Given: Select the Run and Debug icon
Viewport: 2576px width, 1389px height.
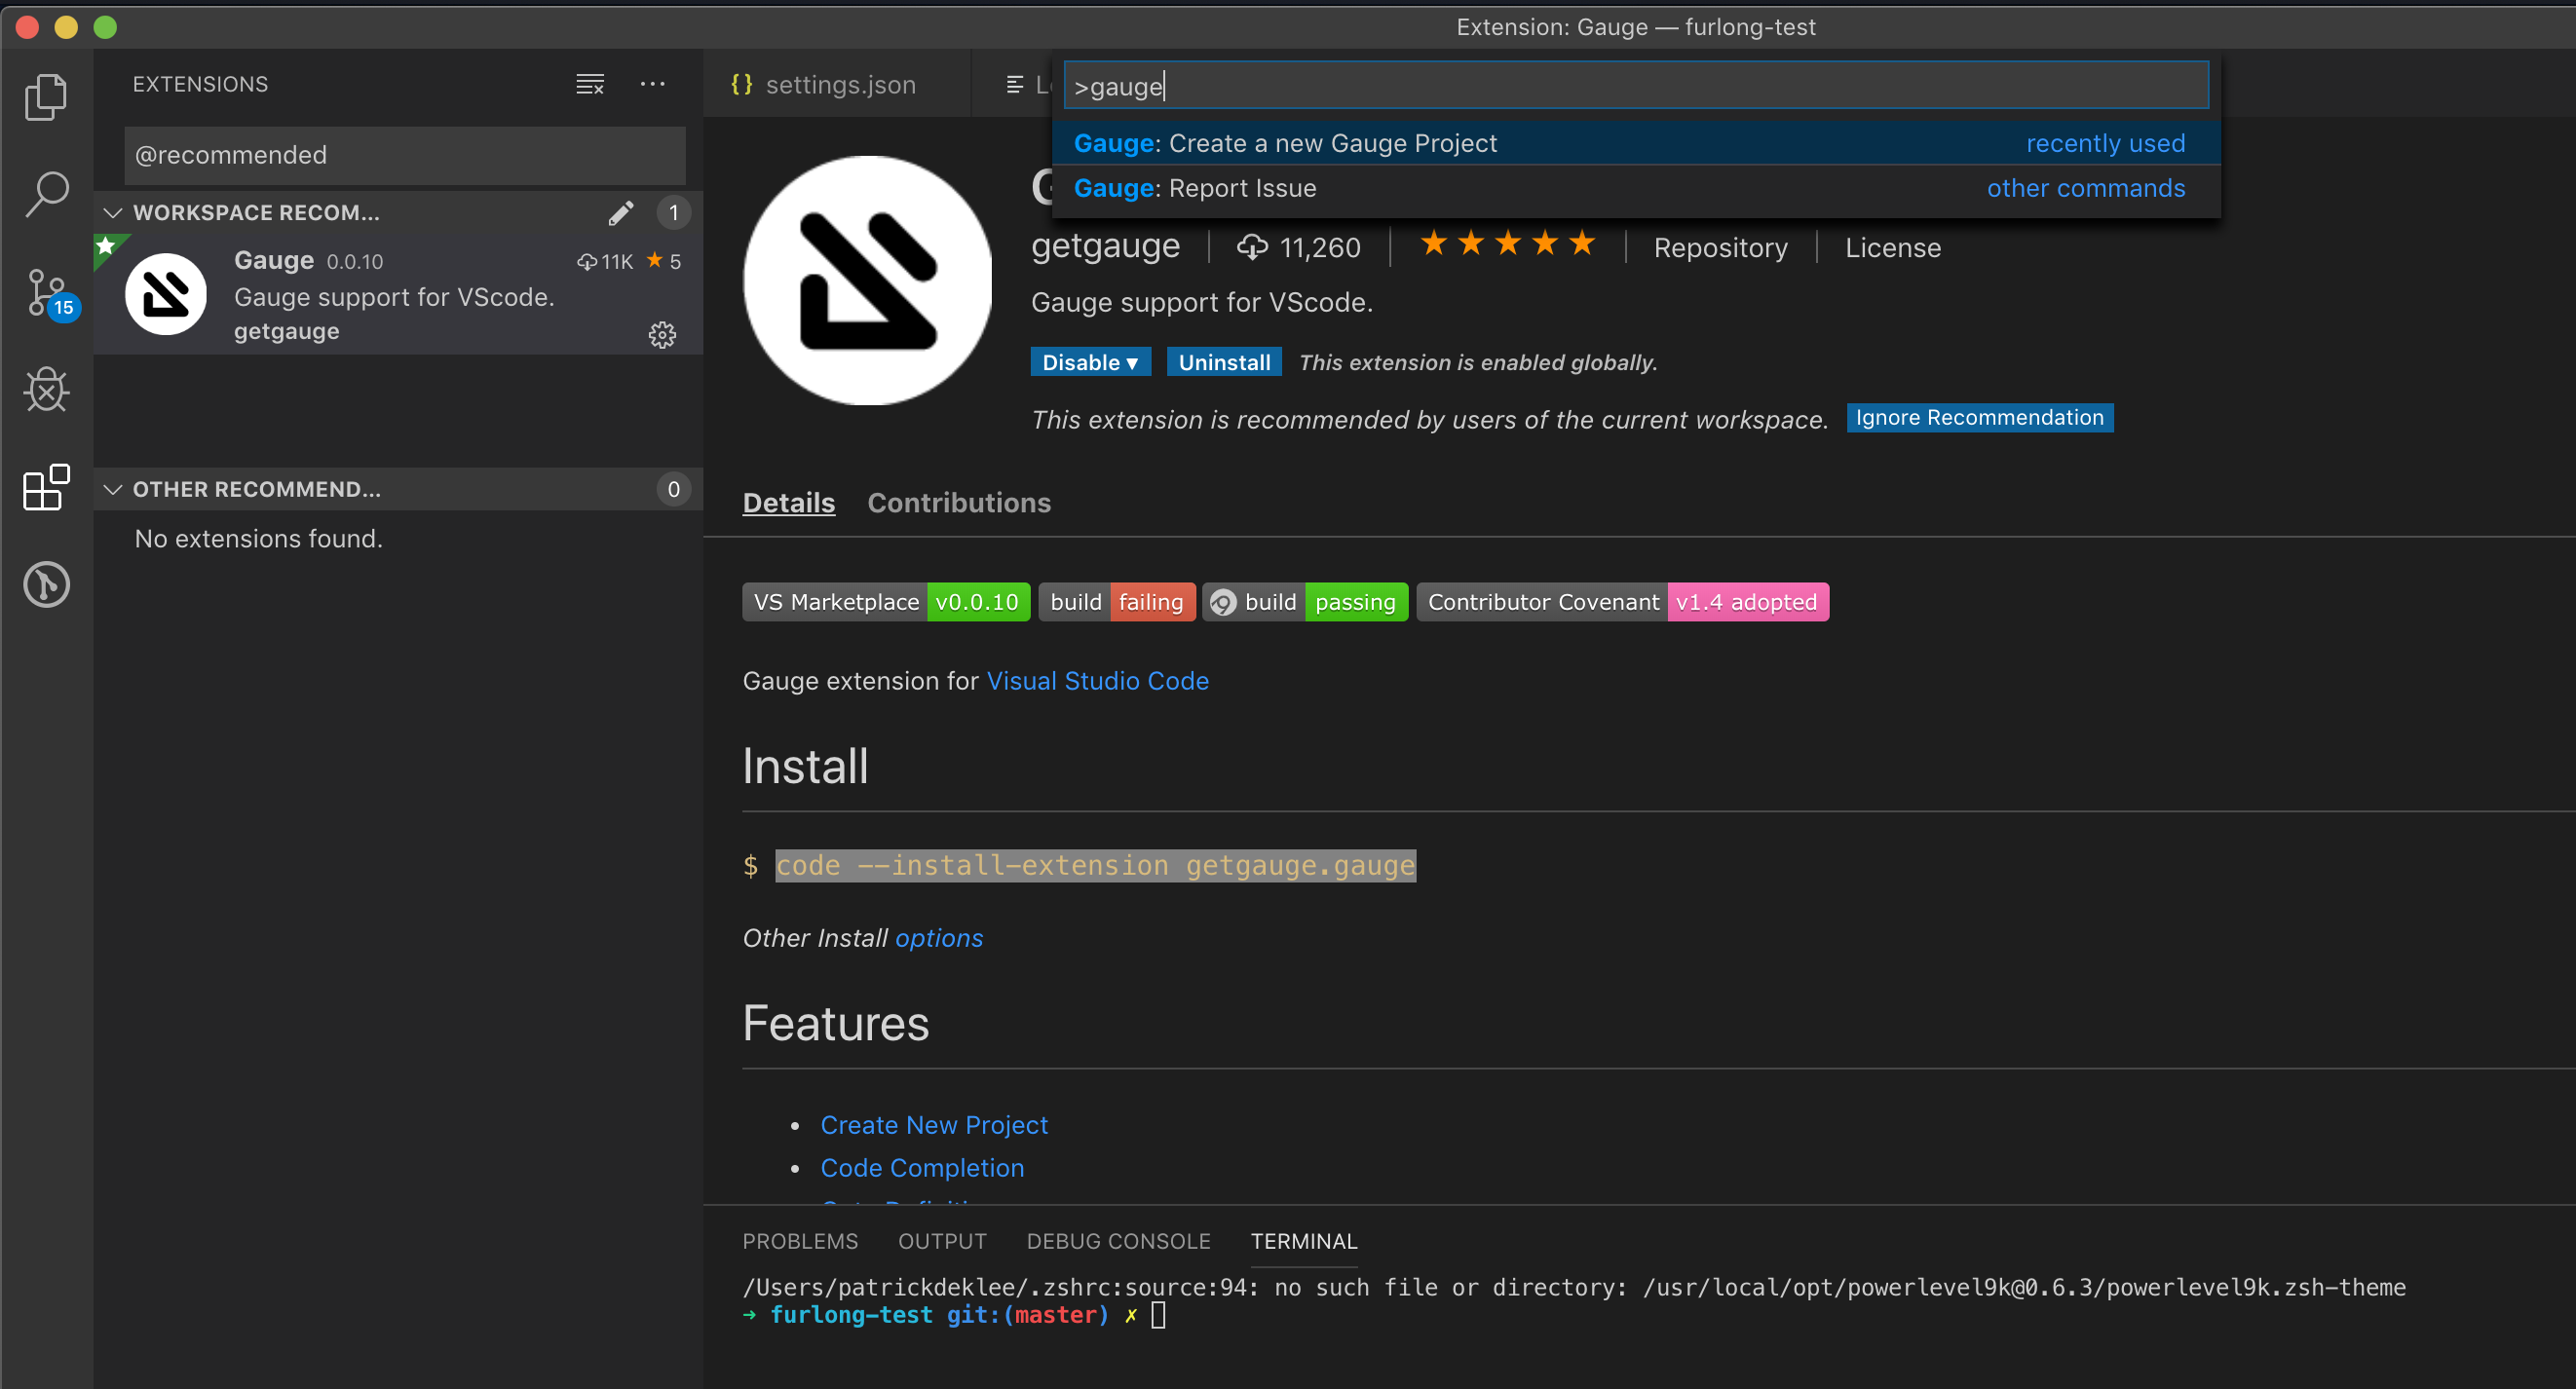Looking at the screenshot, I should tap(45, 389).
